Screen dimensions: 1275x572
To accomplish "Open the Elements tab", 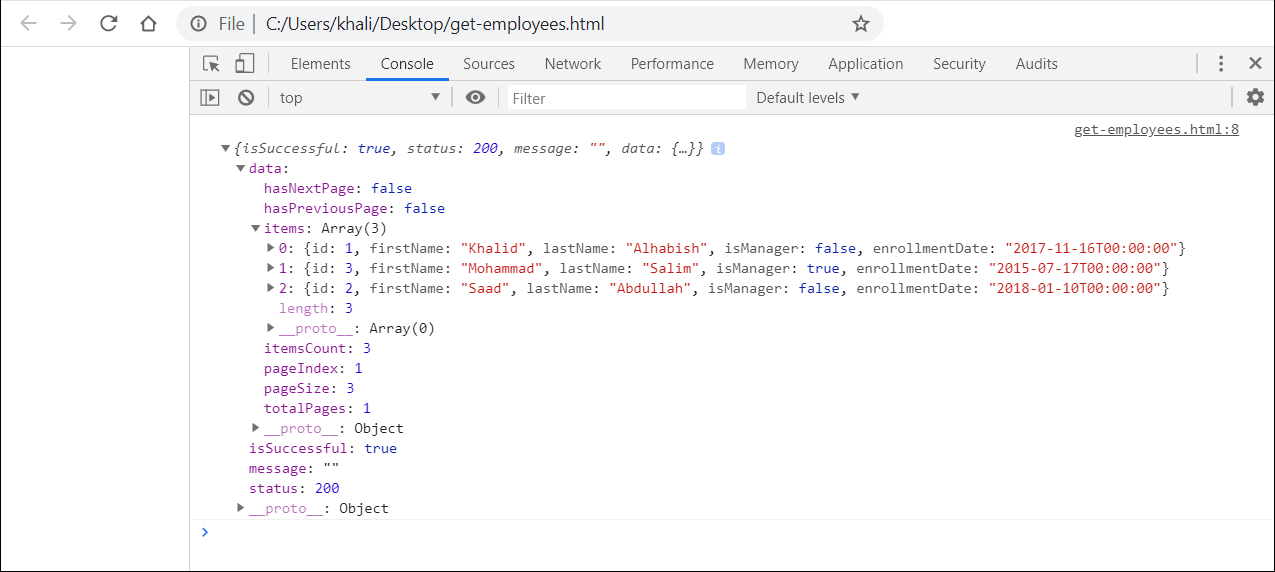I will click(x=320, y=63).
